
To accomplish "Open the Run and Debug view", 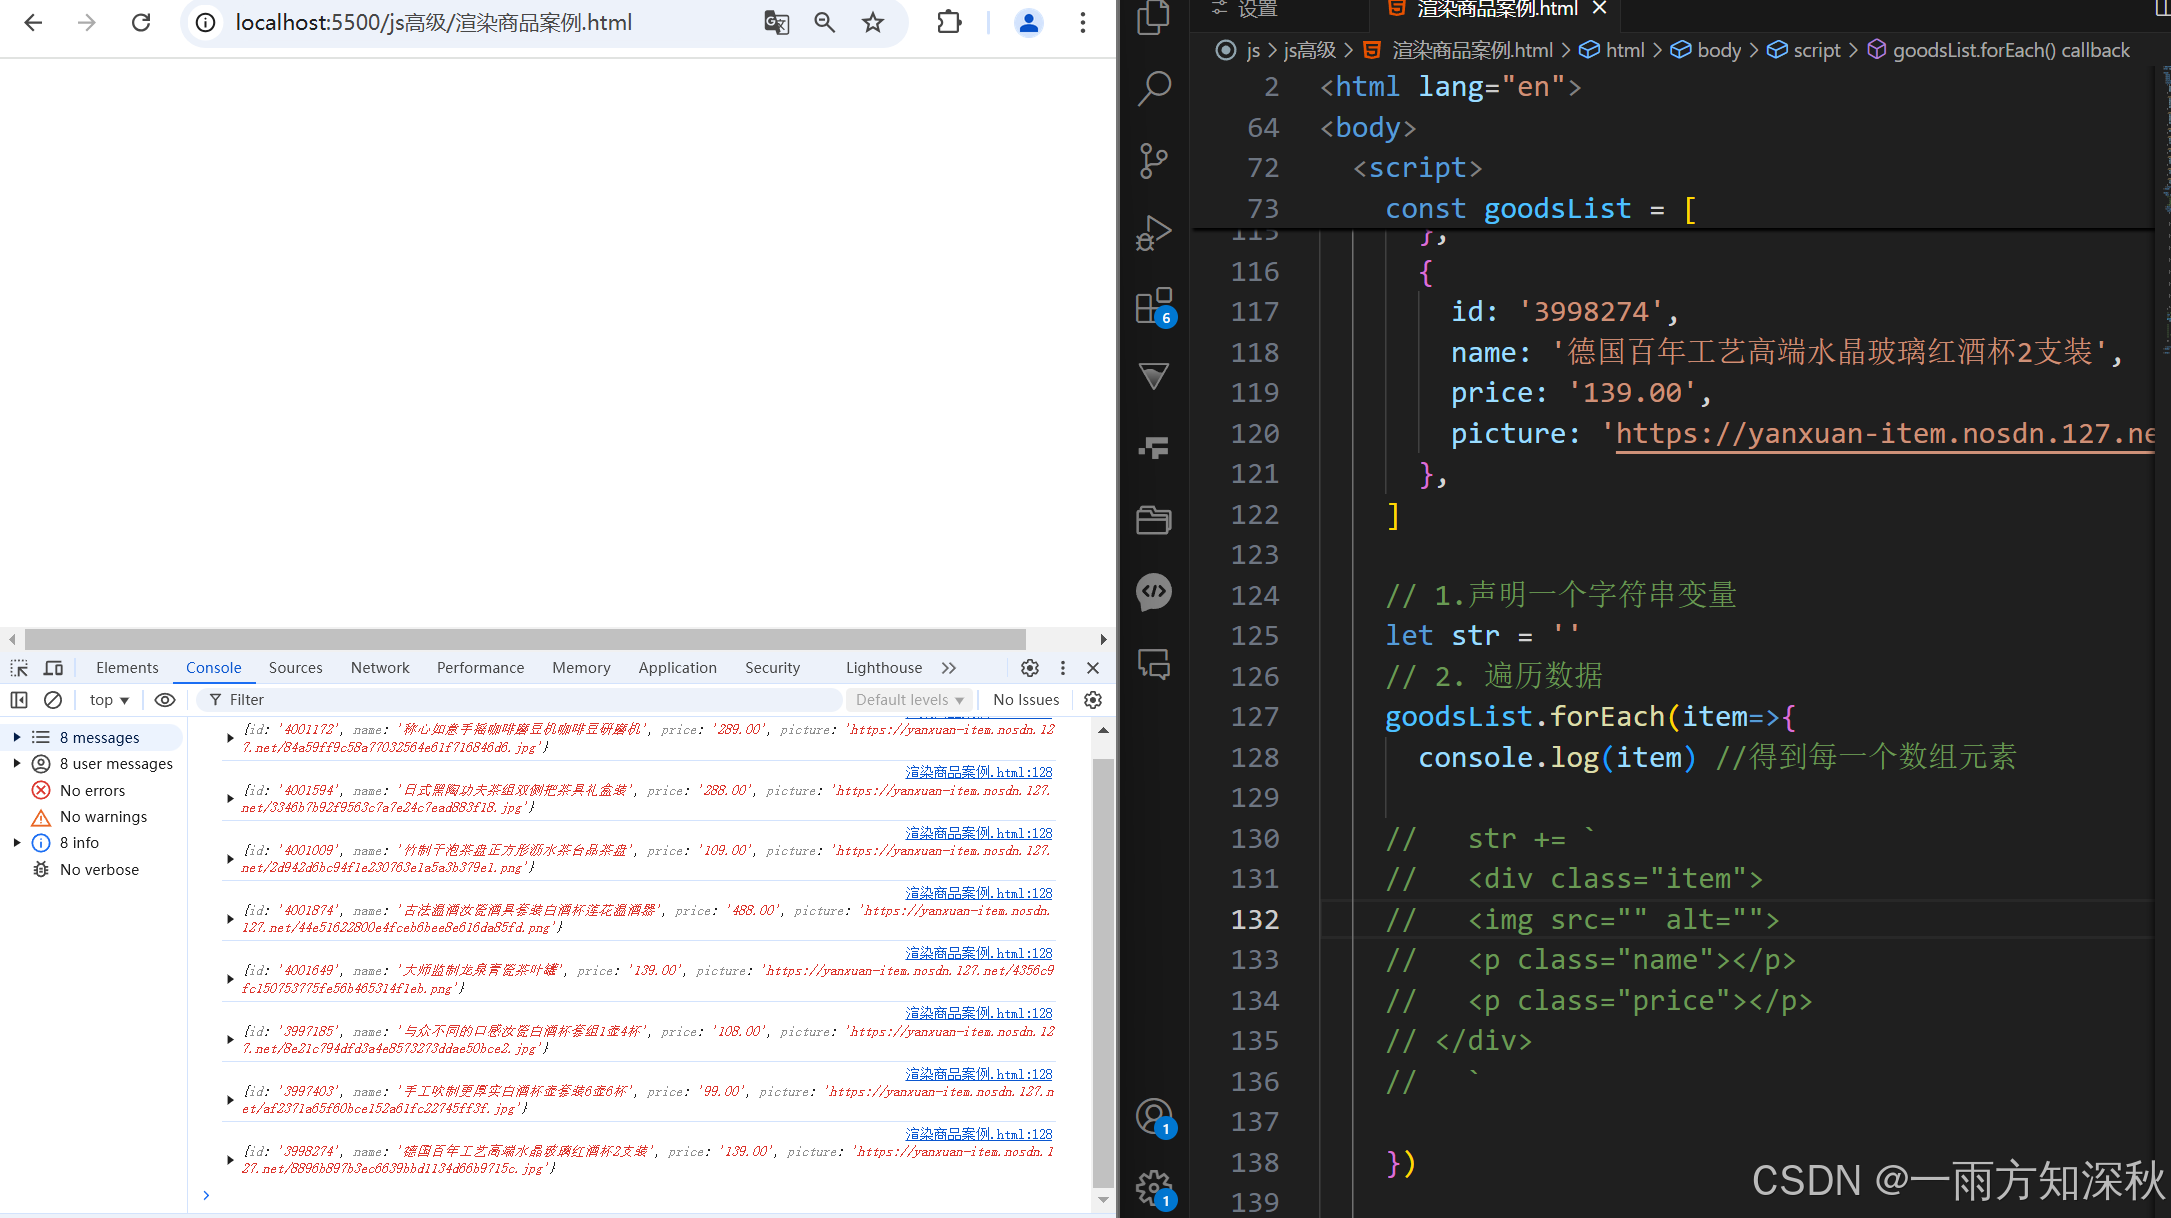I will (x=1154, y=232).
